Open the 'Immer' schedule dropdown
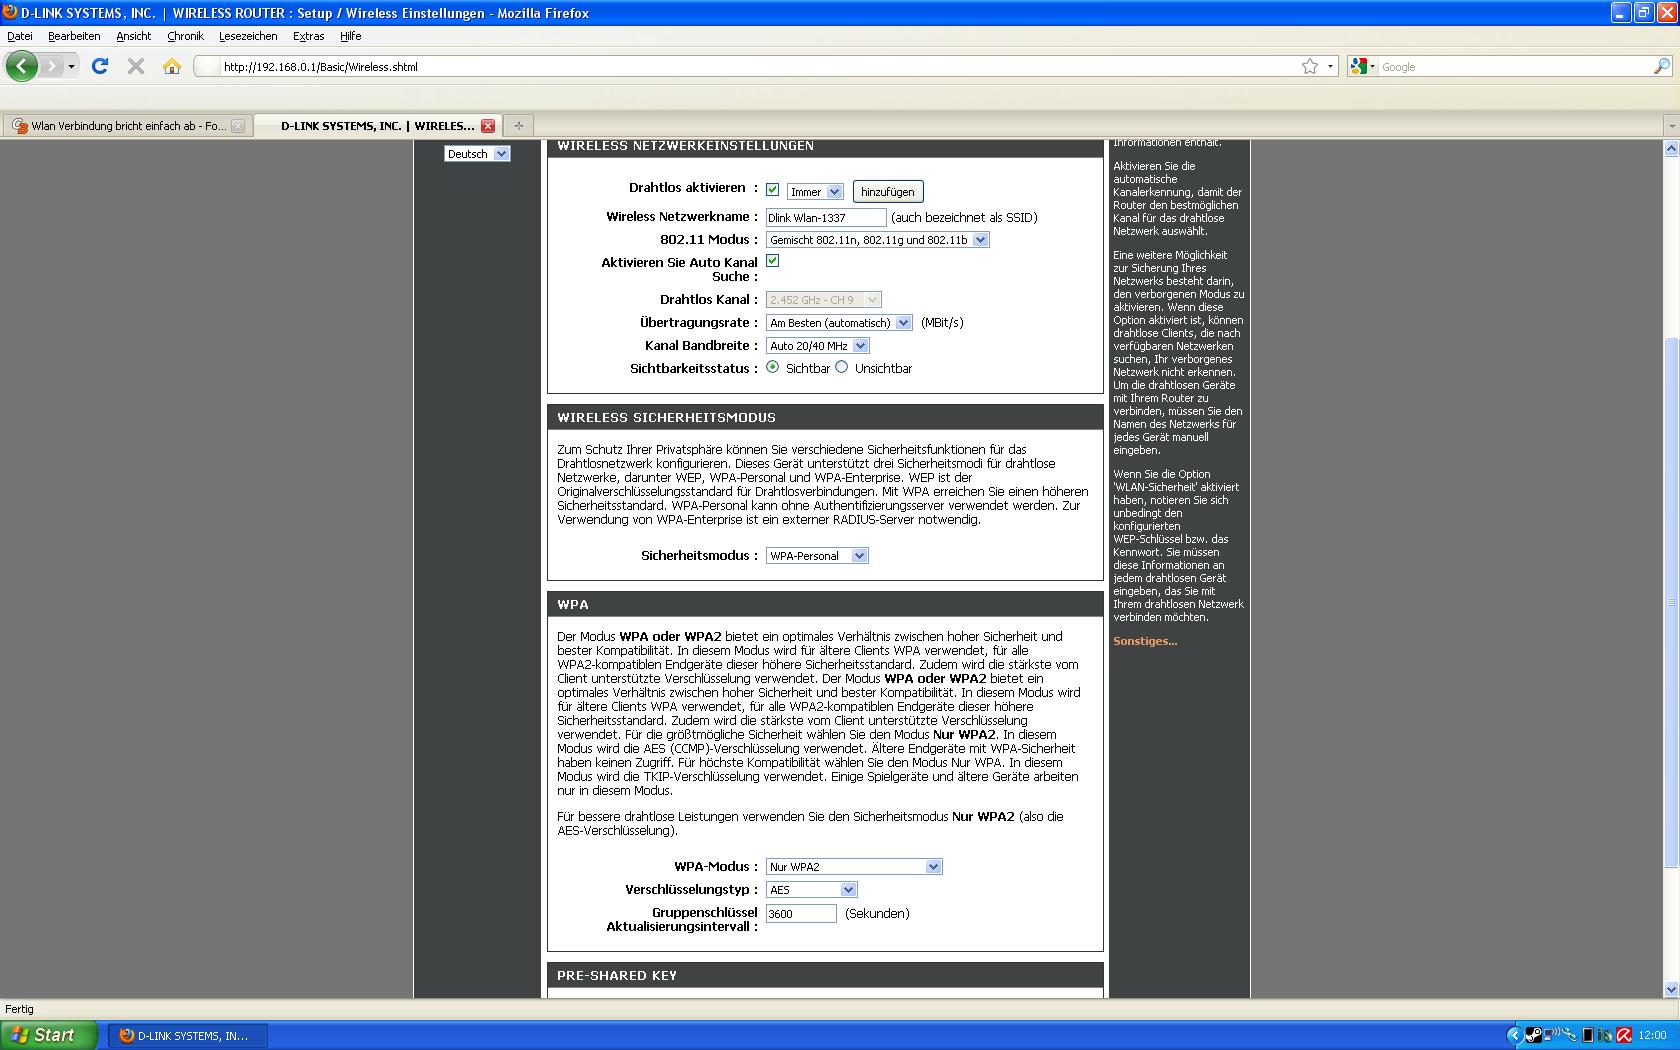Screen dimensions: 1680x1050 tap(815, 192)
